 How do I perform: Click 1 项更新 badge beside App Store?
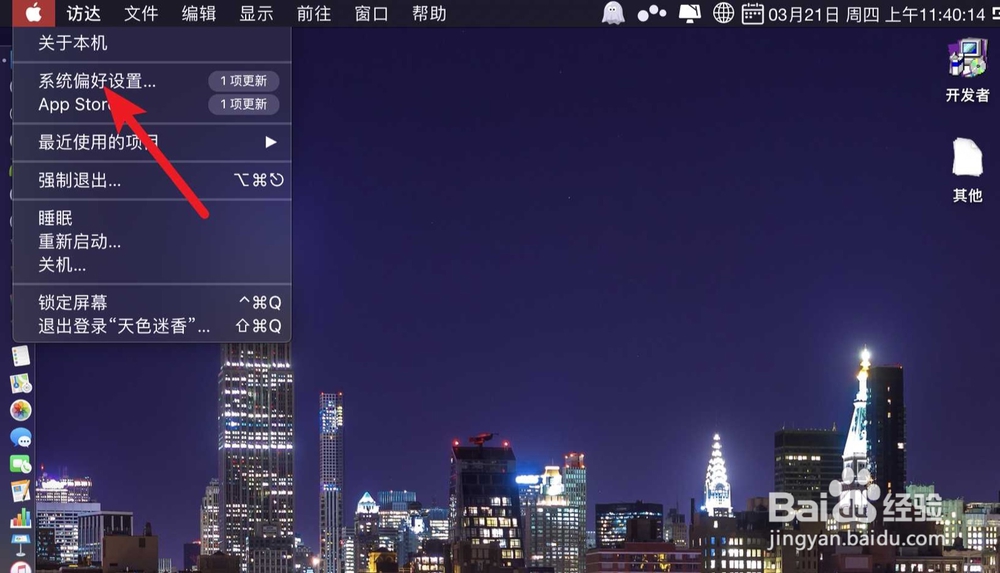point(244,105)
